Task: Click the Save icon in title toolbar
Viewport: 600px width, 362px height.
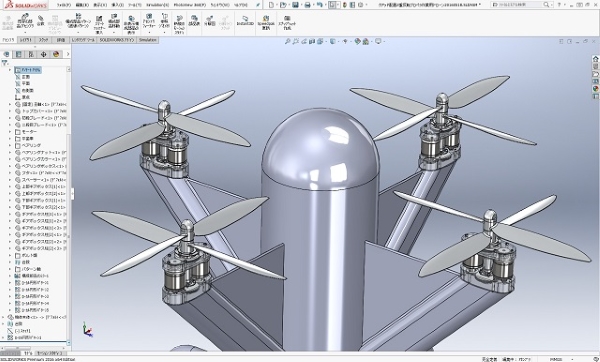Action: coord(295,5)
